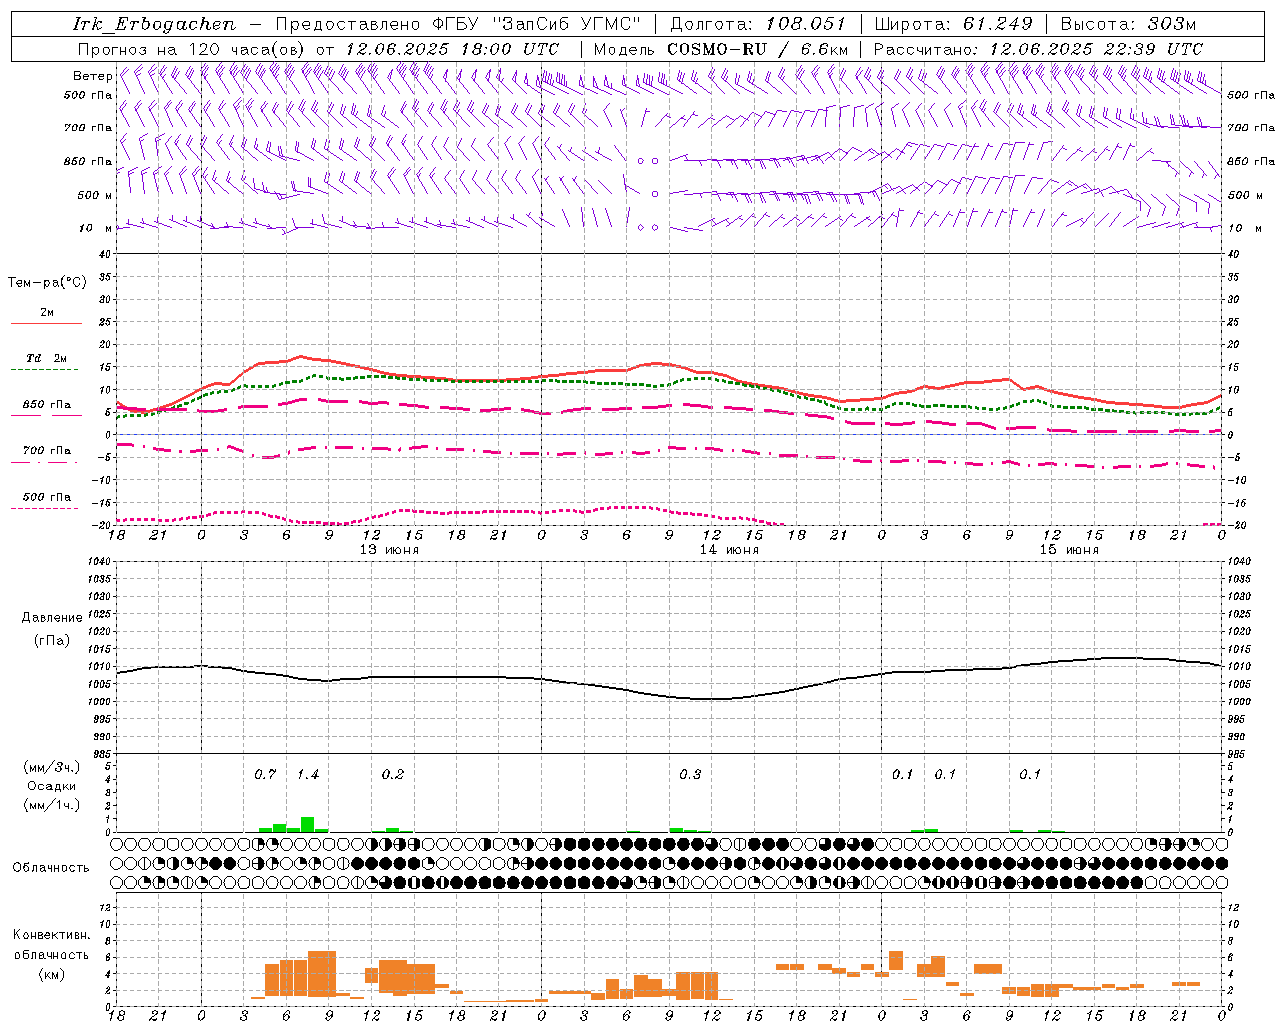Click the 'Ветер' wind panel label
1280x1024 pixels.
pos(92,76)
